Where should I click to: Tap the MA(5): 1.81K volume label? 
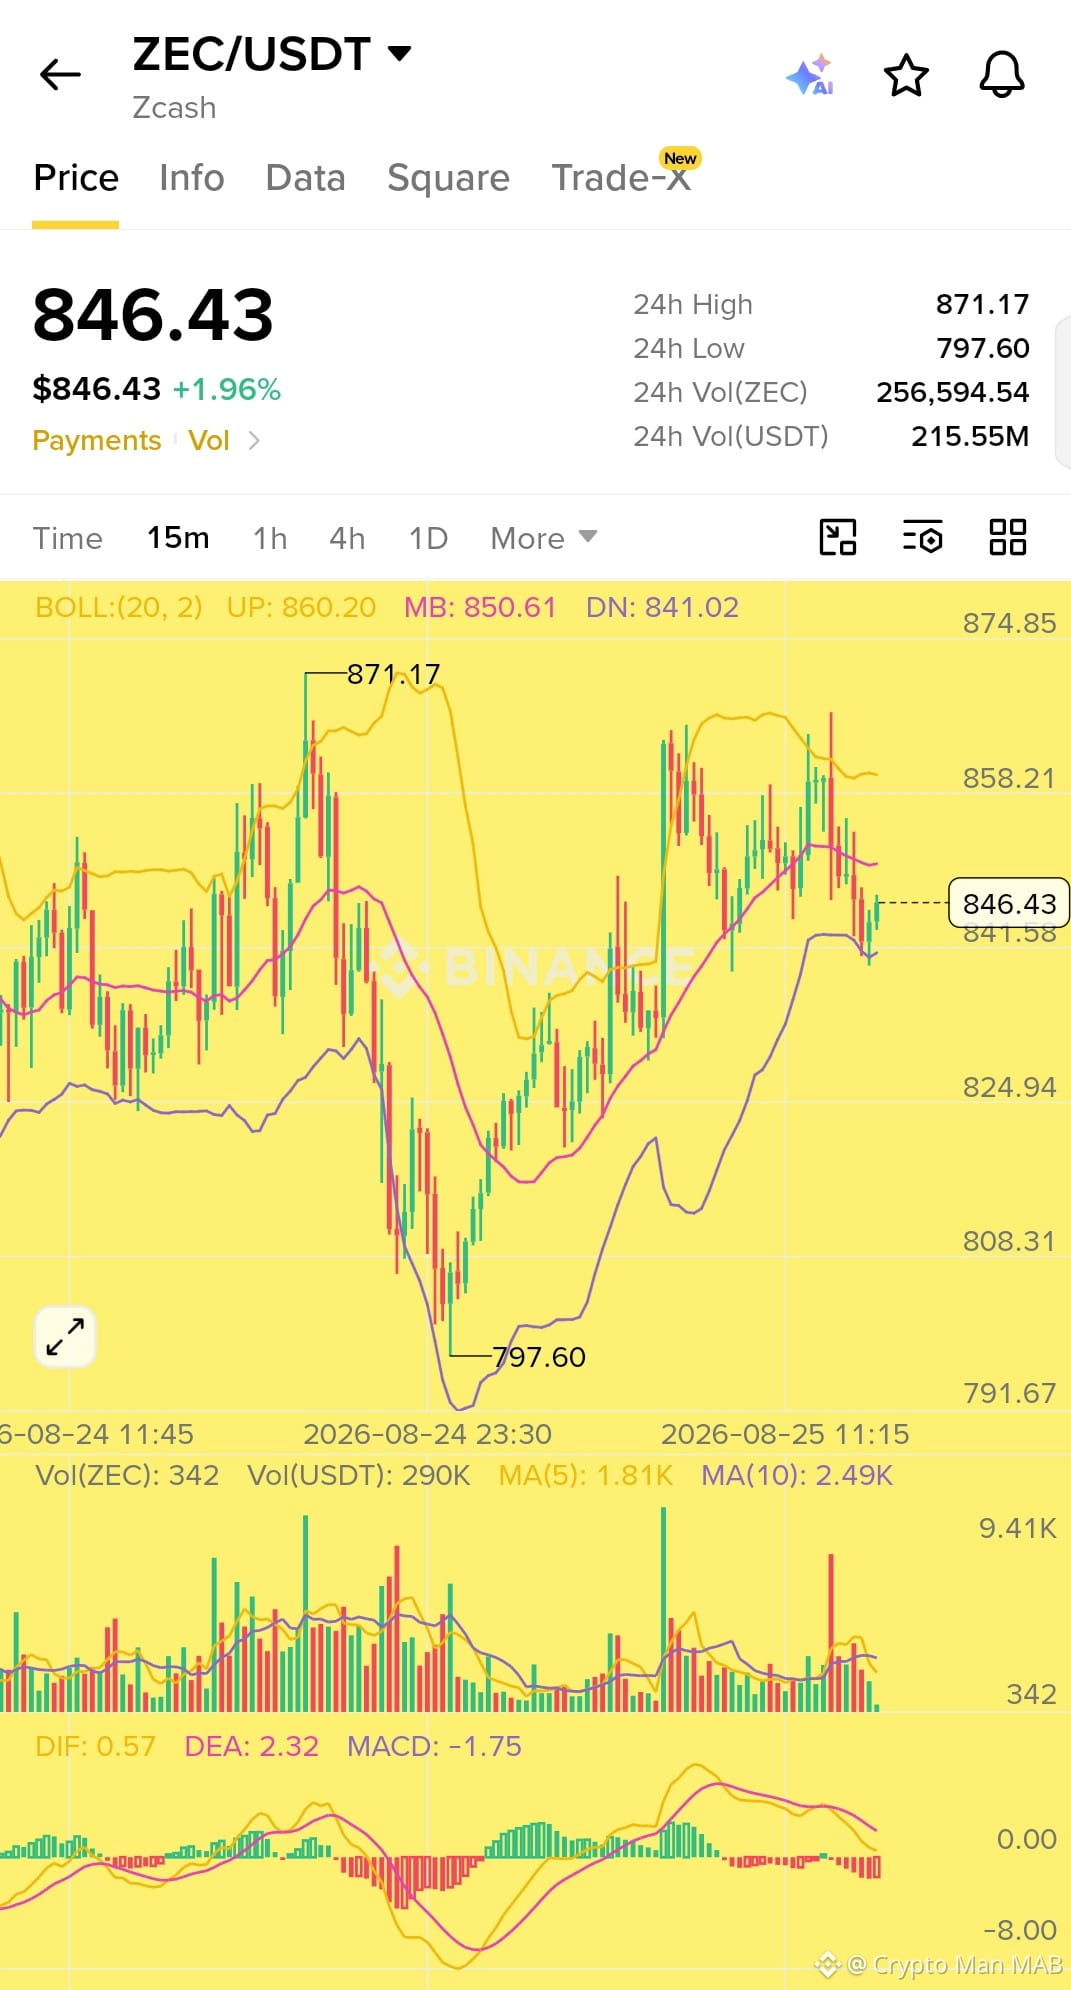click(586, 1475)
